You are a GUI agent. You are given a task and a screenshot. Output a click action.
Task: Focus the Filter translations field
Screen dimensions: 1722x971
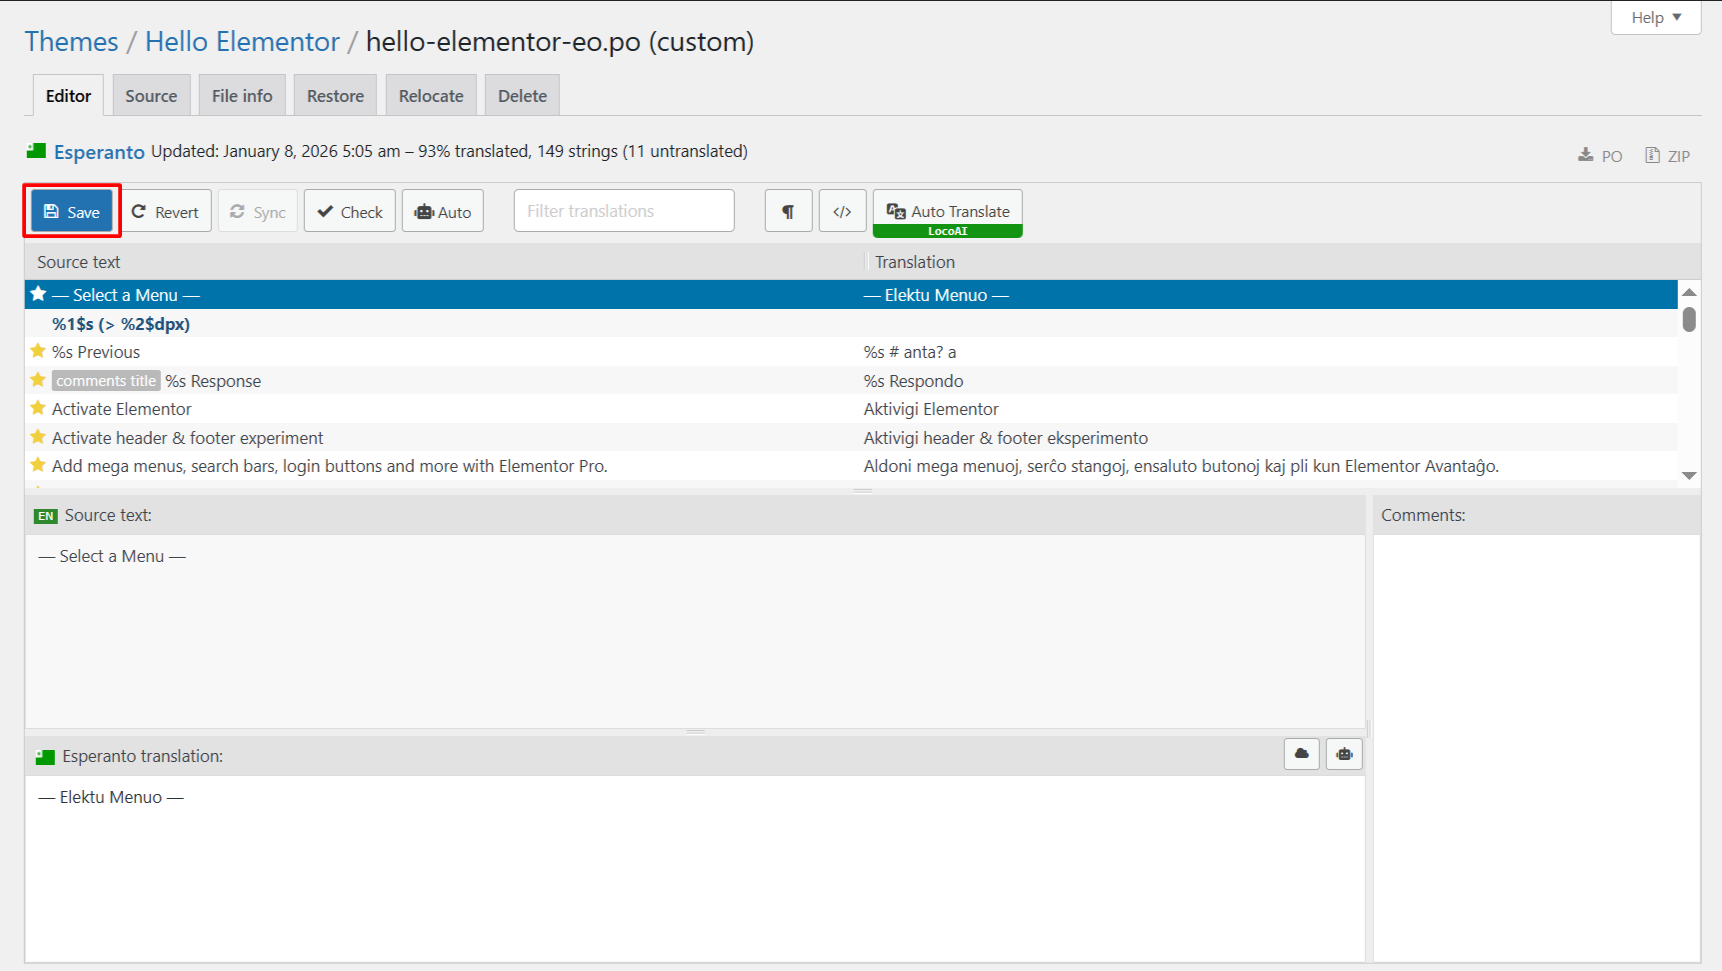click(x=623, y=212)
